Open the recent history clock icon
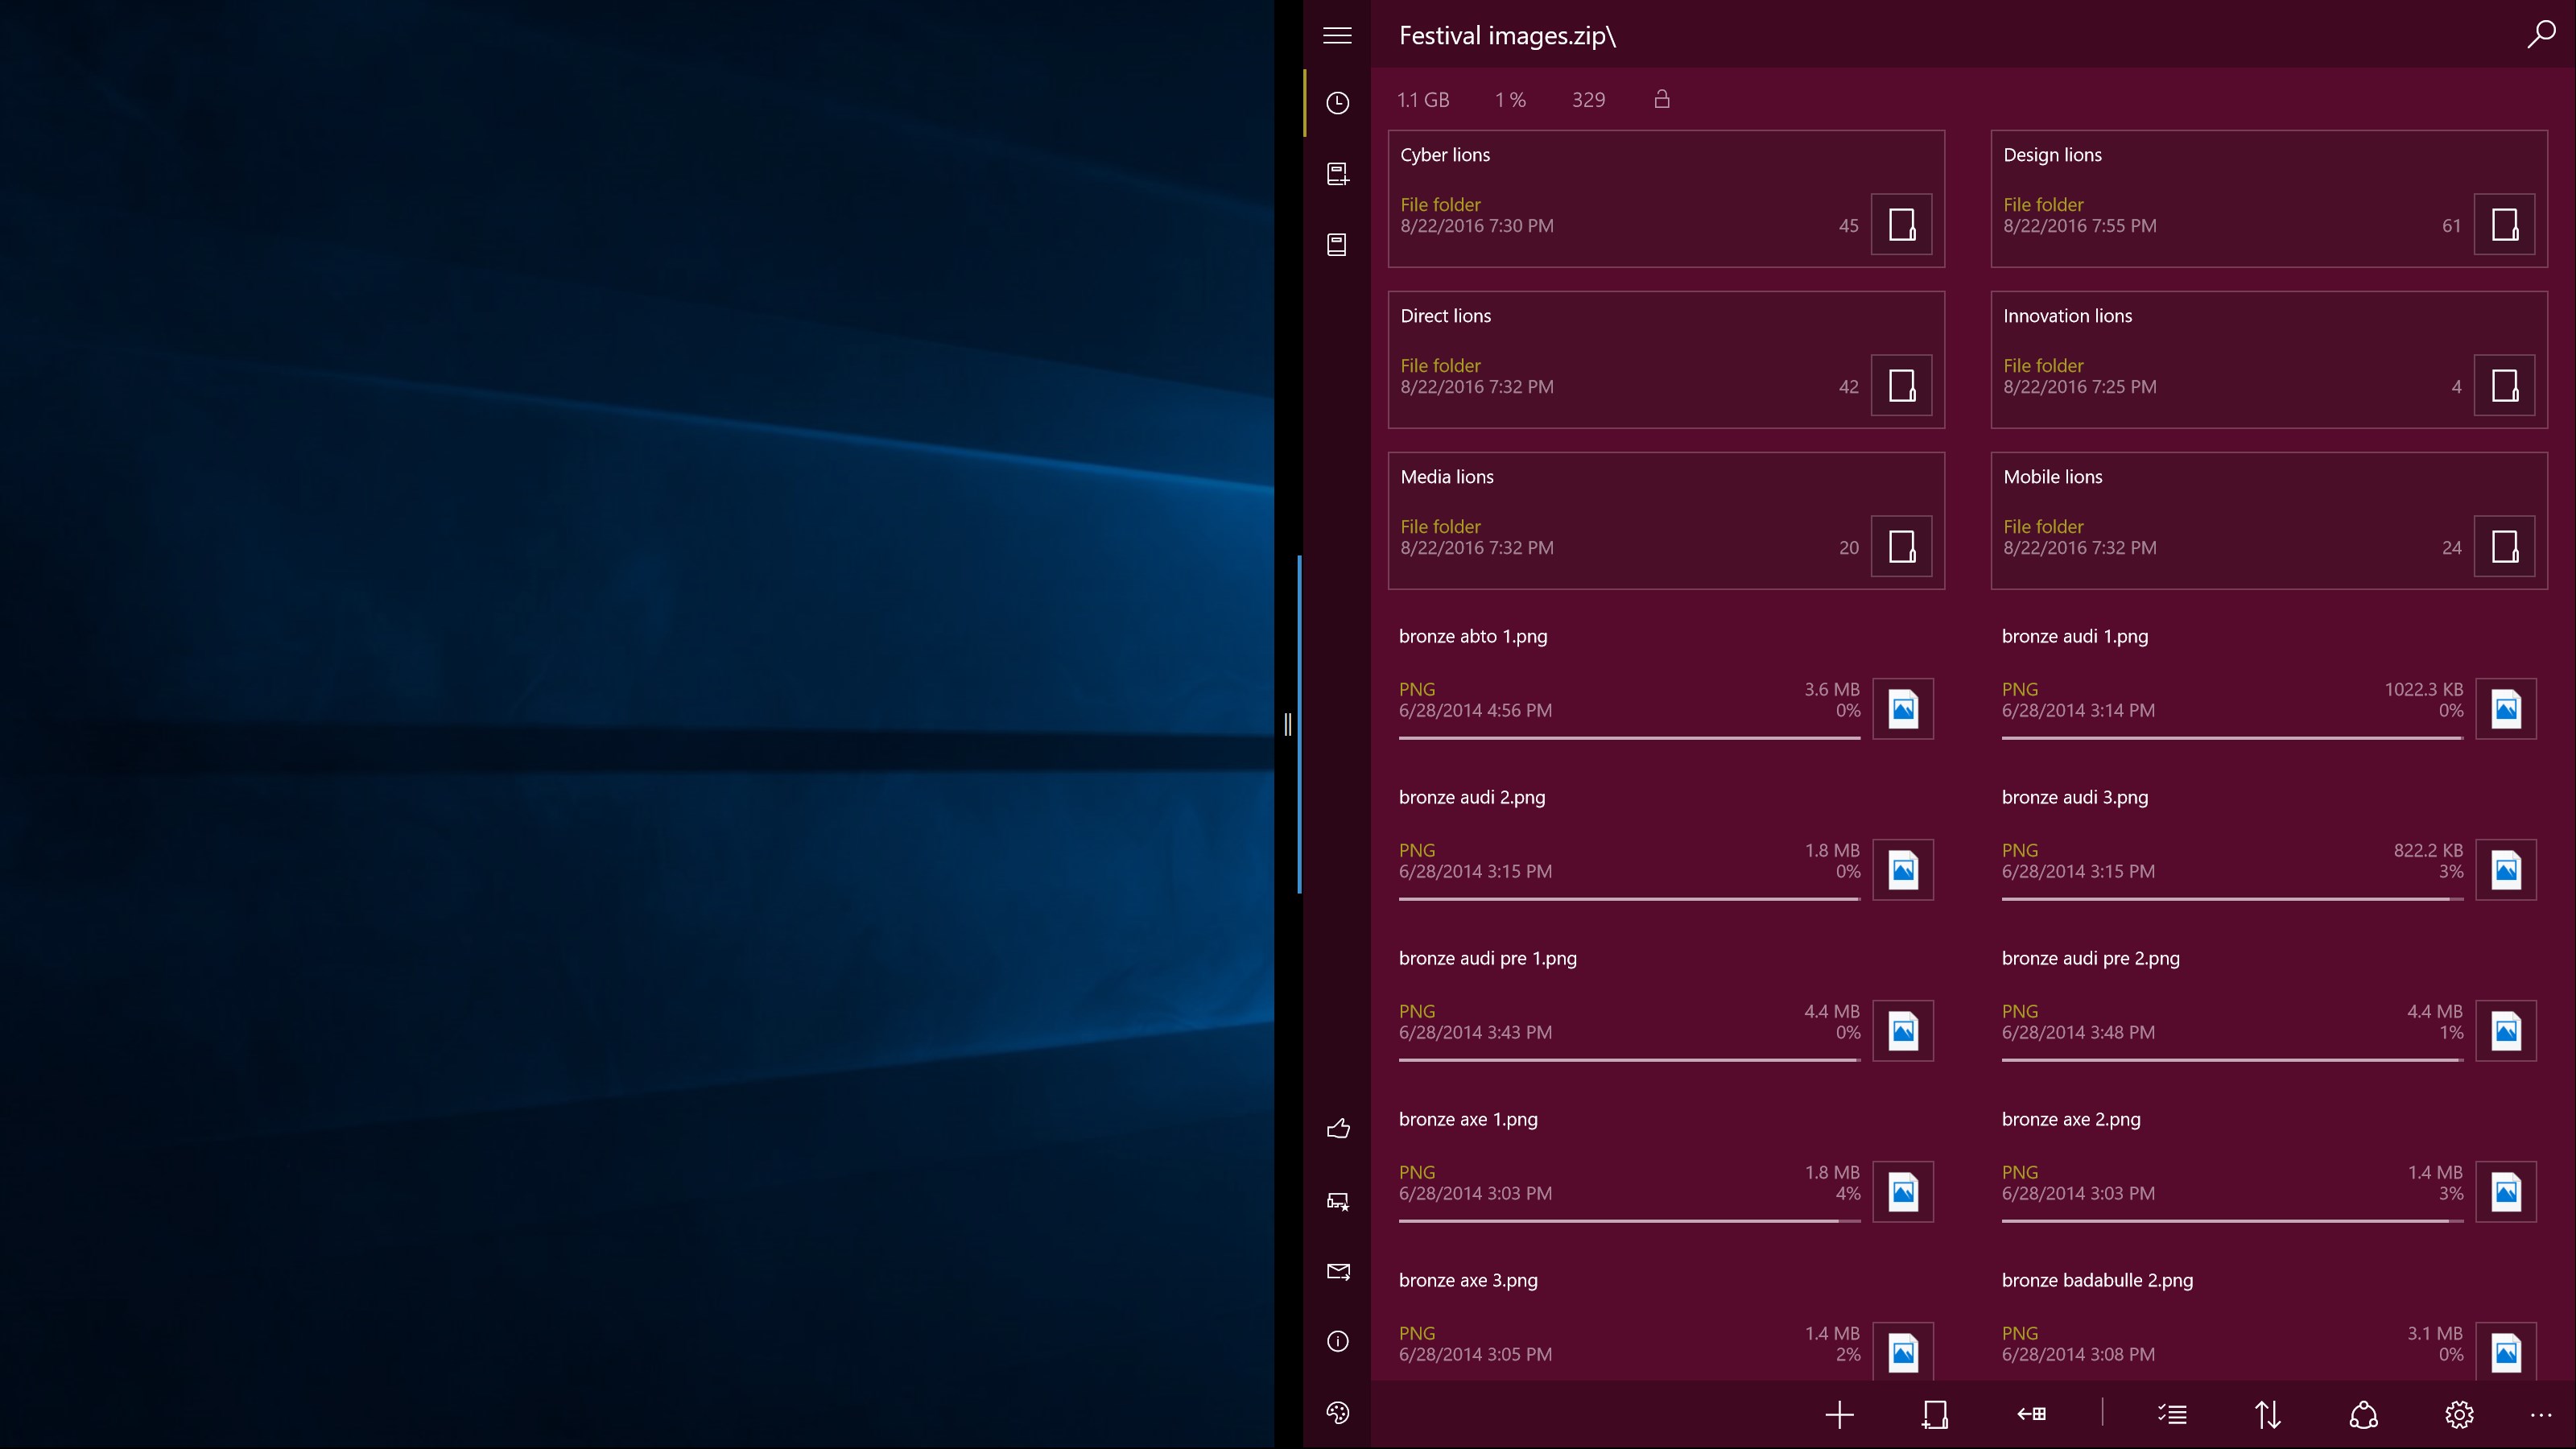The width and height of the screenshot is (2576, 1449). click(x=1337, y=103)
